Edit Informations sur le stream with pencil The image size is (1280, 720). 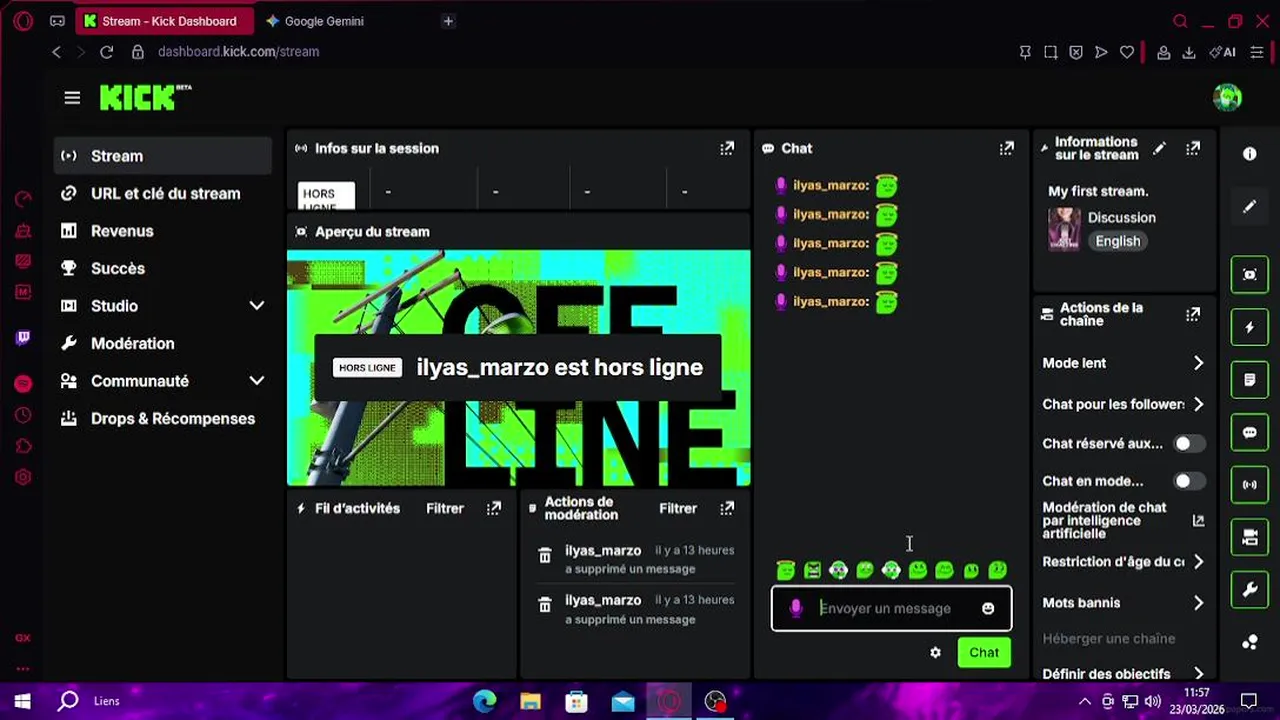(1159, 148)
